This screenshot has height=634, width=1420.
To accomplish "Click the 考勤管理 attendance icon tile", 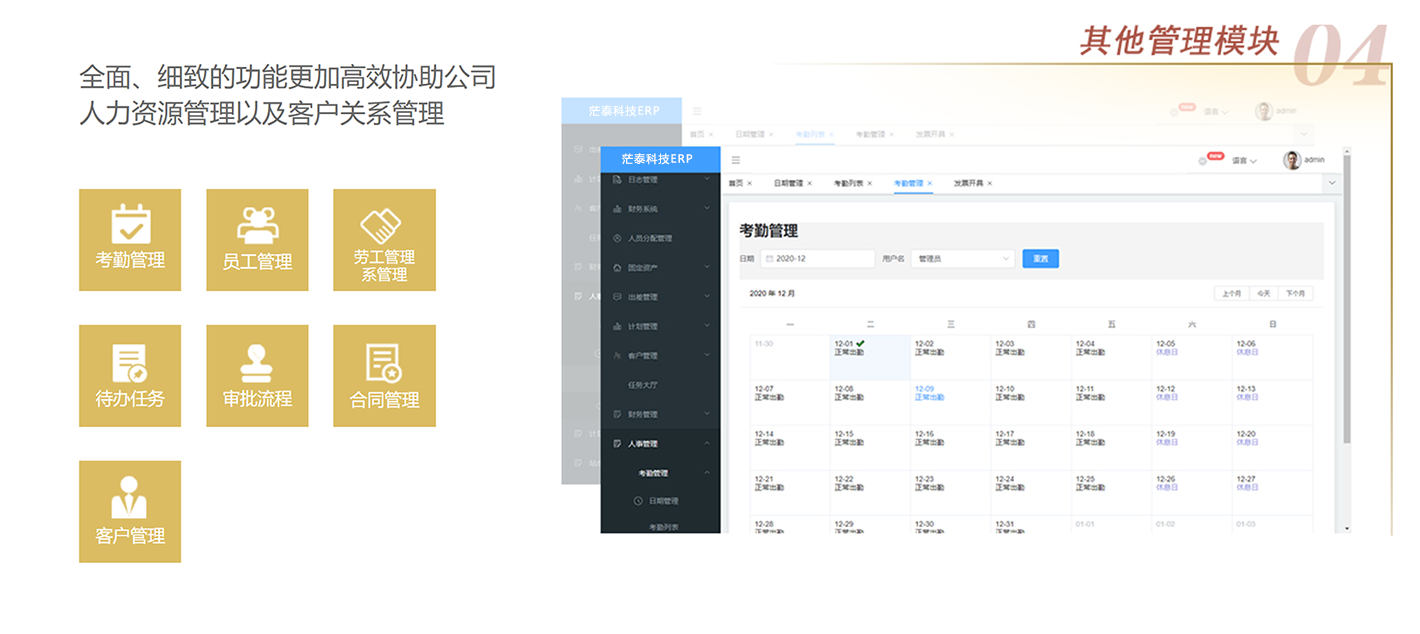I will pyautogui.click(x=130, y=240).
